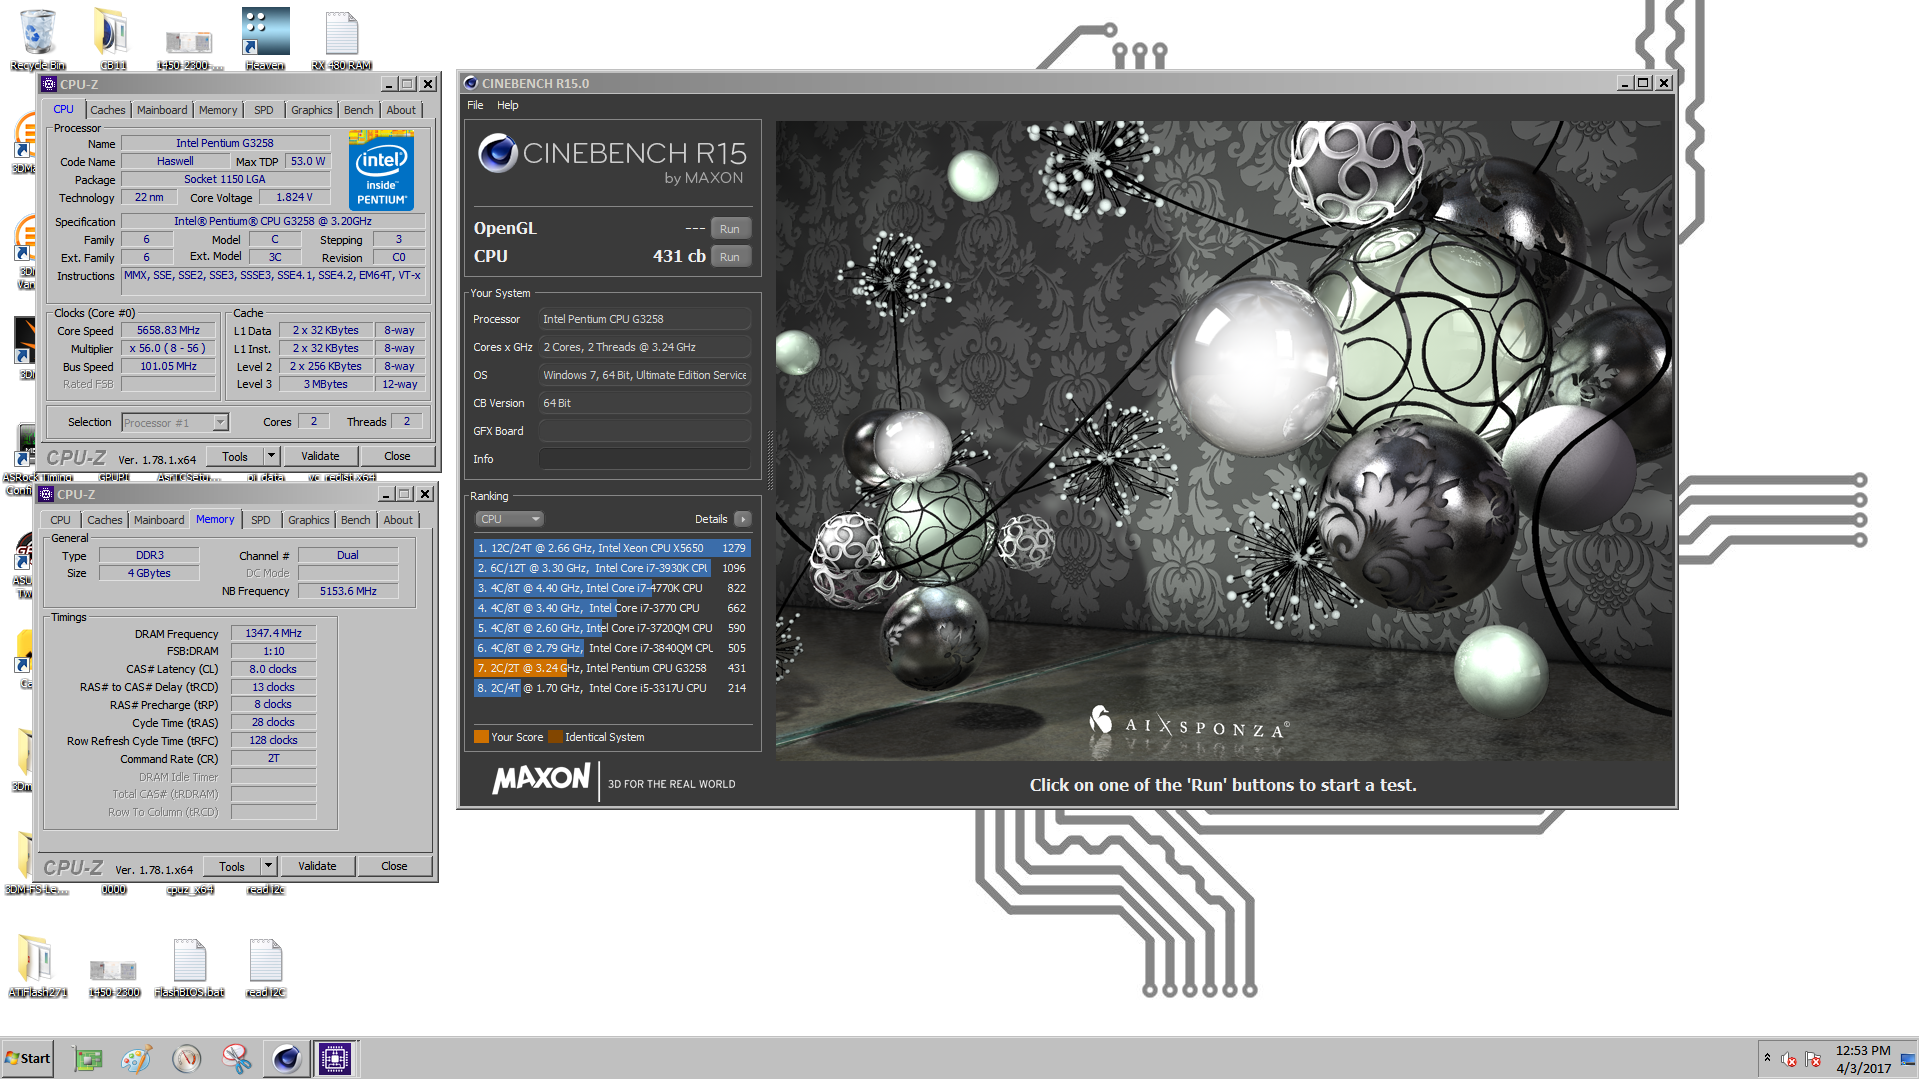Click the DRAM Frequency value 1347.4 MHz

coord(274,633)
